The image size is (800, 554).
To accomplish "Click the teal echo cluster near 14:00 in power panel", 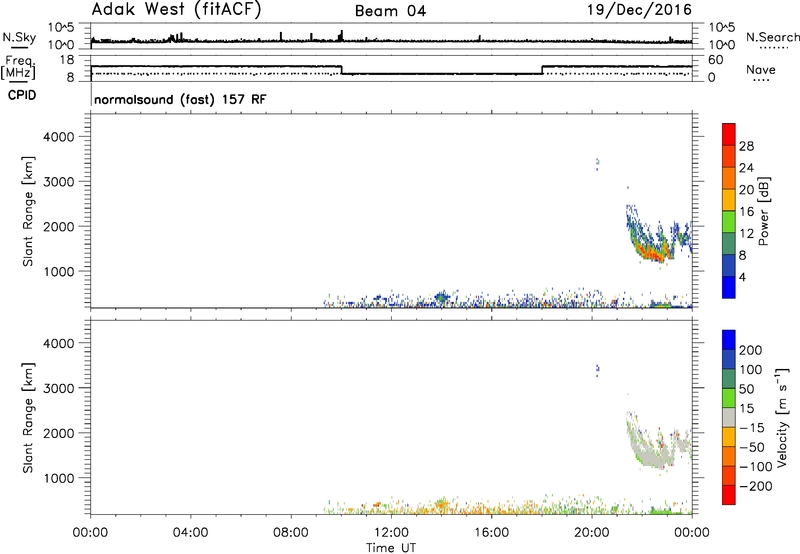I will pyautogui.click(x=441, y=296).
